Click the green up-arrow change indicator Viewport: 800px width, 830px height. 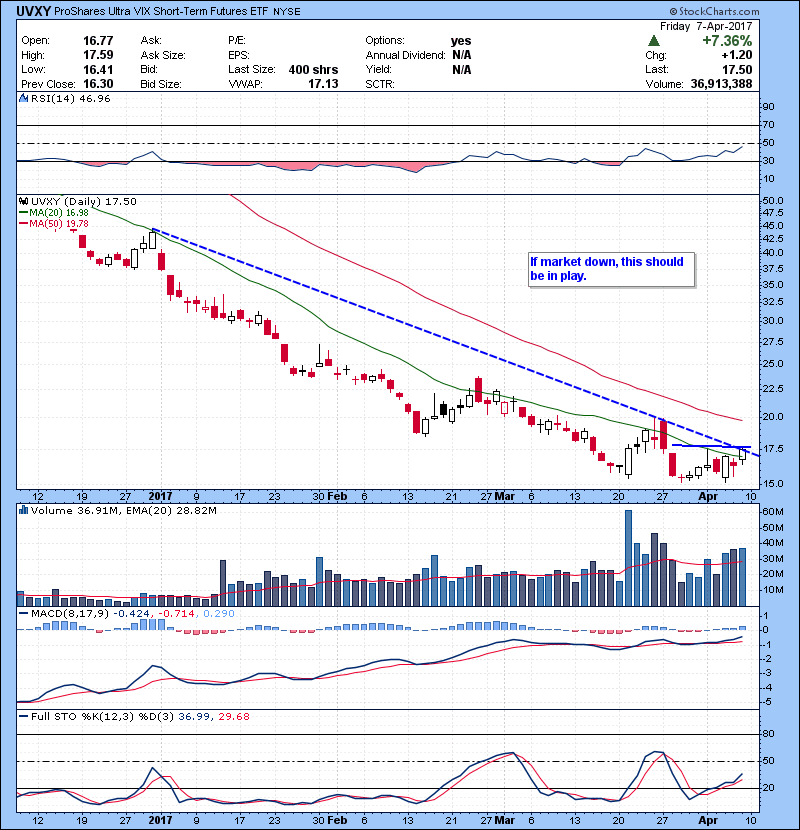point(653,41)
